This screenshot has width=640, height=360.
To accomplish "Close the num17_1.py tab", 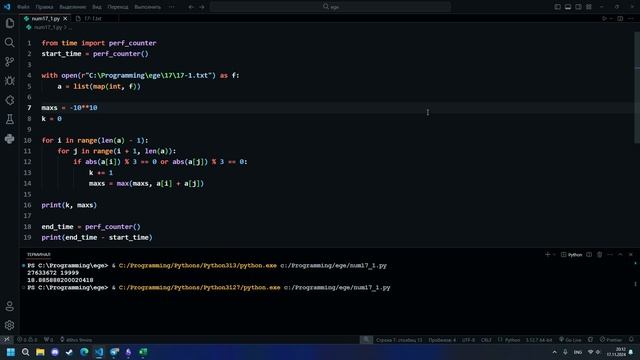I will click(x=65, y=18).
